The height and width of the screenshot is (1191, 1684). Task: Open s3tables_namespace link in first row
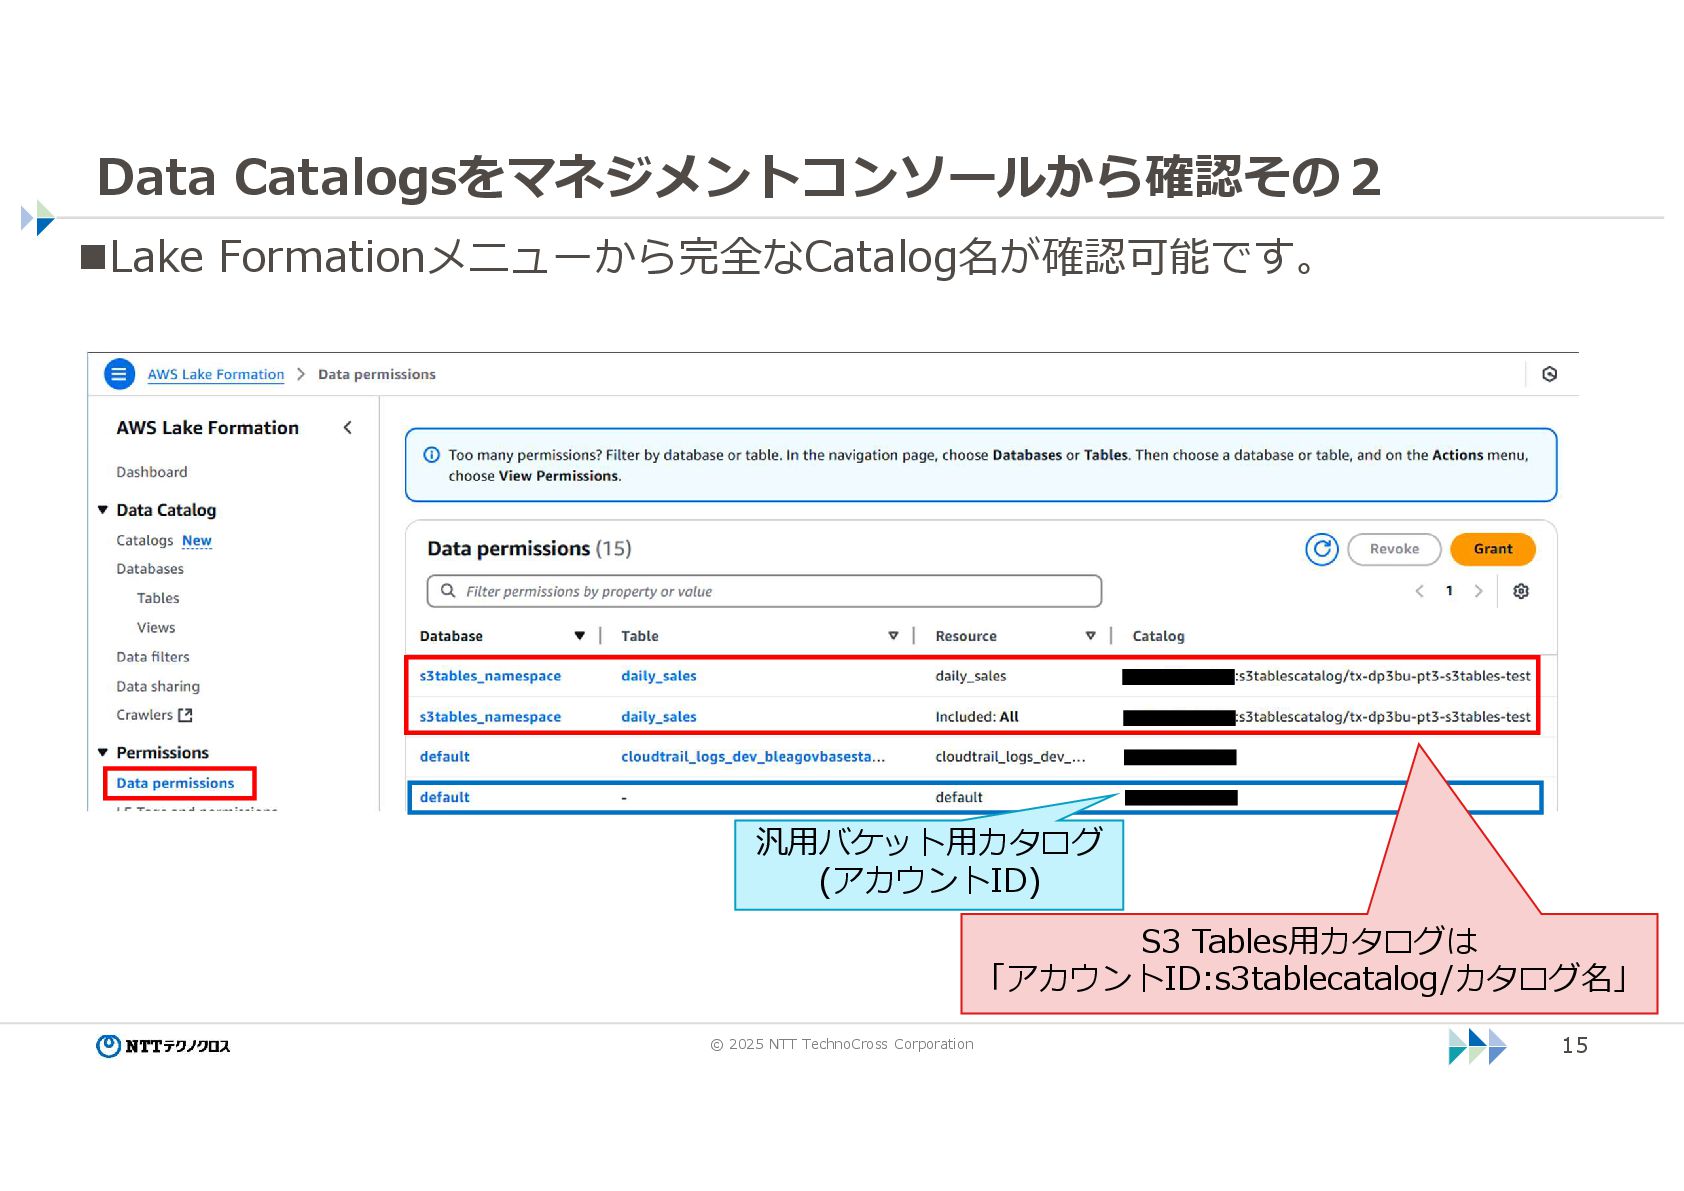point(490,676)
